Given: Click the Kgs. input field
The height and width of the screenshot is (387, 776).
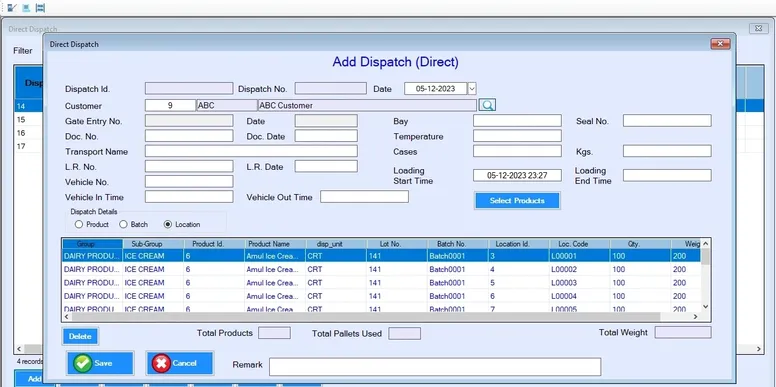Looking at the screenshot, I should pyautogui.click(x=667, y=151).
